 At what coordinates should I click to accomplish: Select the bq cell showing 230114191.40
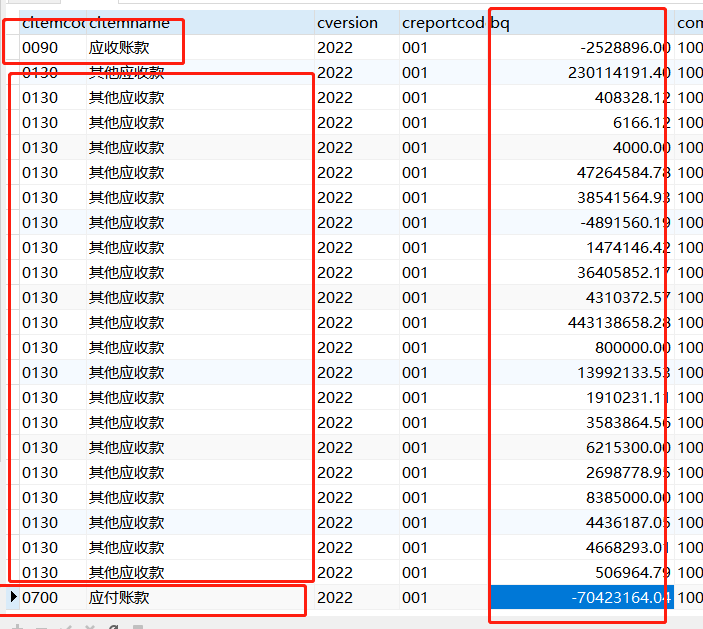(581, 73)
